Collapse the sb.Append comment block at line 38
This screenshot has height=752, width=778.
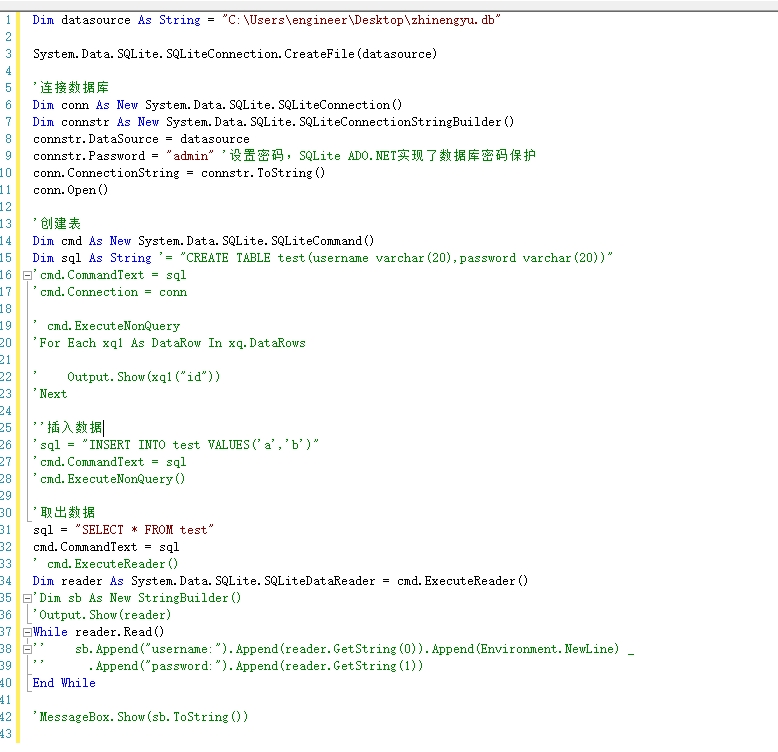pyautogui.click(x=26, y=649)
